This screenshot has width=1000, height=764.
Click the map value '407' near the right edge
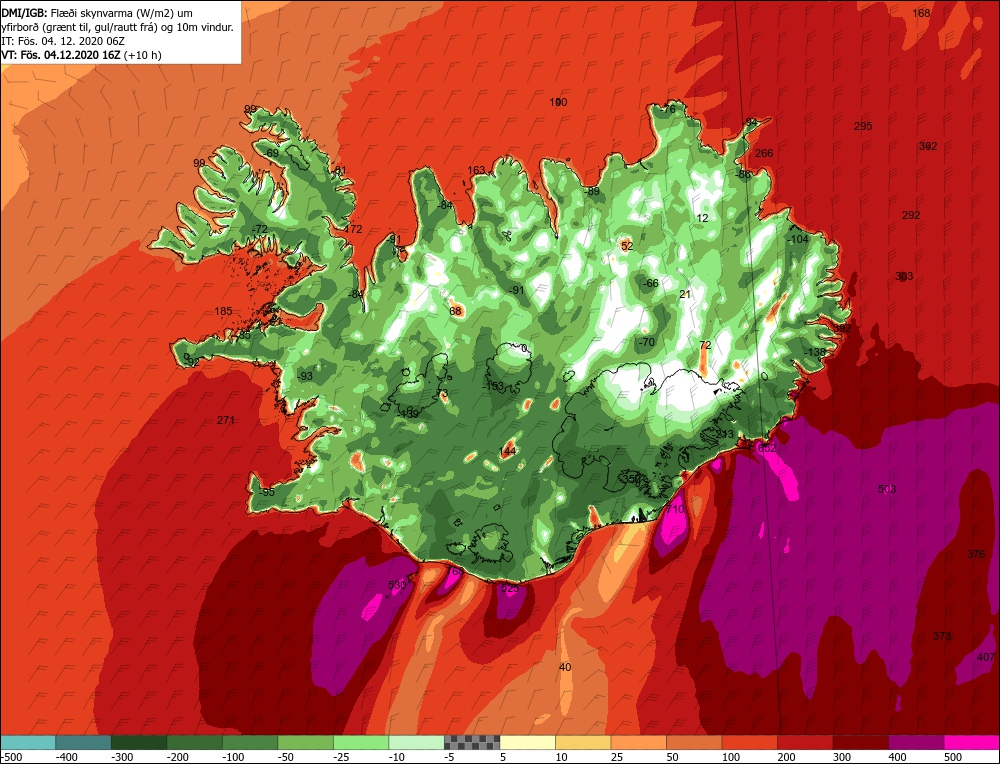click(985, 657)
